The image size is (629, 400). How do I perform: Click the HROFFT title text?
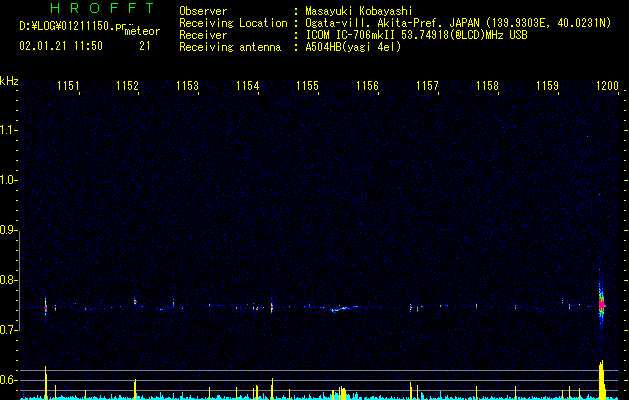click(102, 8)
